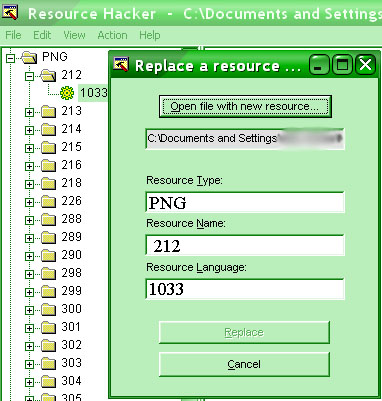Screen dimensions: 382x401
Task: Close the Replace a resource dialog
Action: (366, 65)
